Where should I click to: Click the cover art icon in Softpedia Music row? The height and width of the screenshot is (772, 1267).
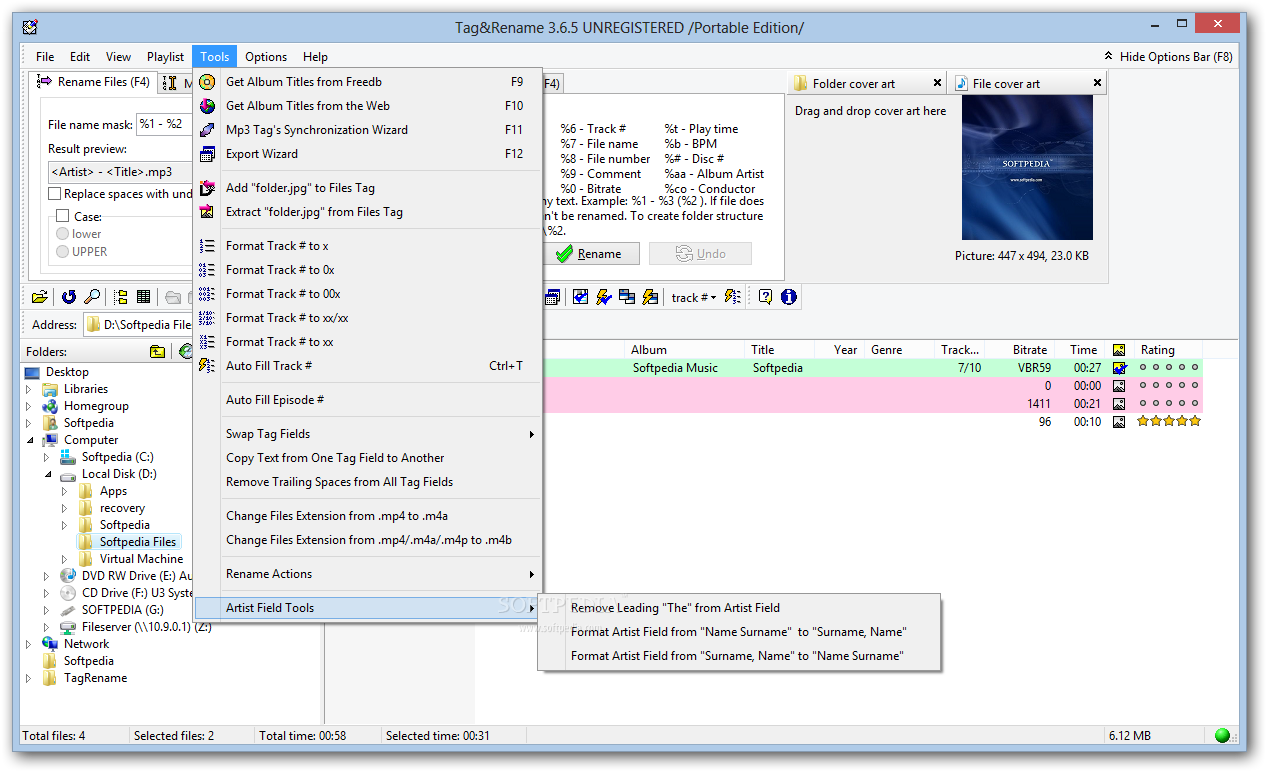1119,368
